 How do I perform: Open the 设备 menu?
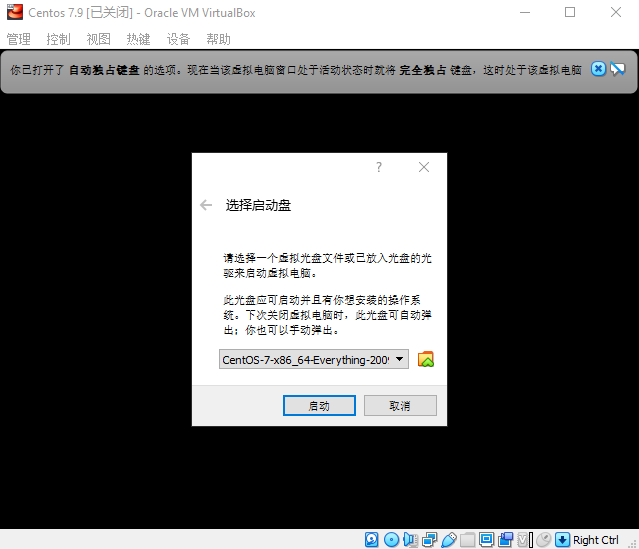[x=178, y=39]
